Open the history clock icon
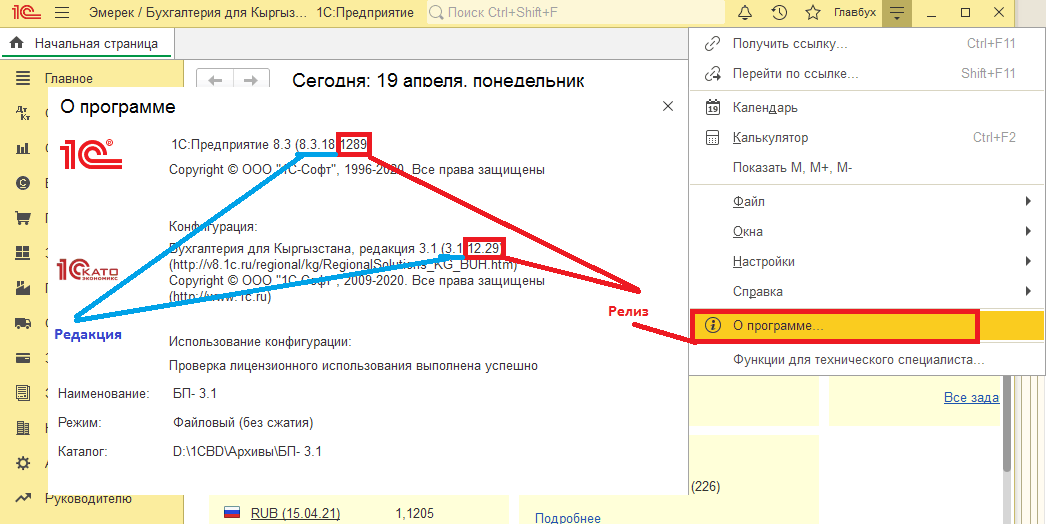 point(779,13)
